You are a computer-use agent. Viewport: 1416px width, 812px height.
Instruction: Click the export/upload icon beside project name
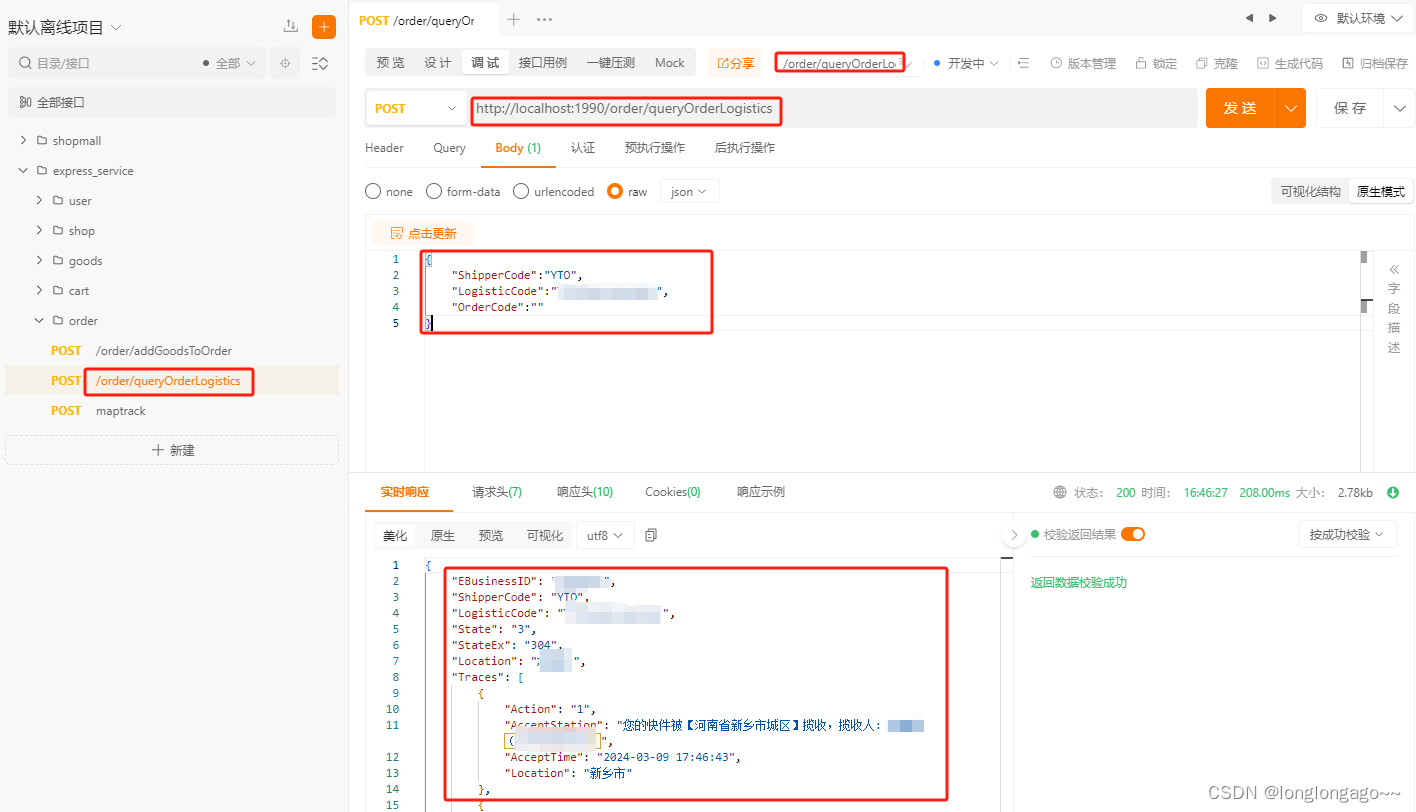point(291,26)
